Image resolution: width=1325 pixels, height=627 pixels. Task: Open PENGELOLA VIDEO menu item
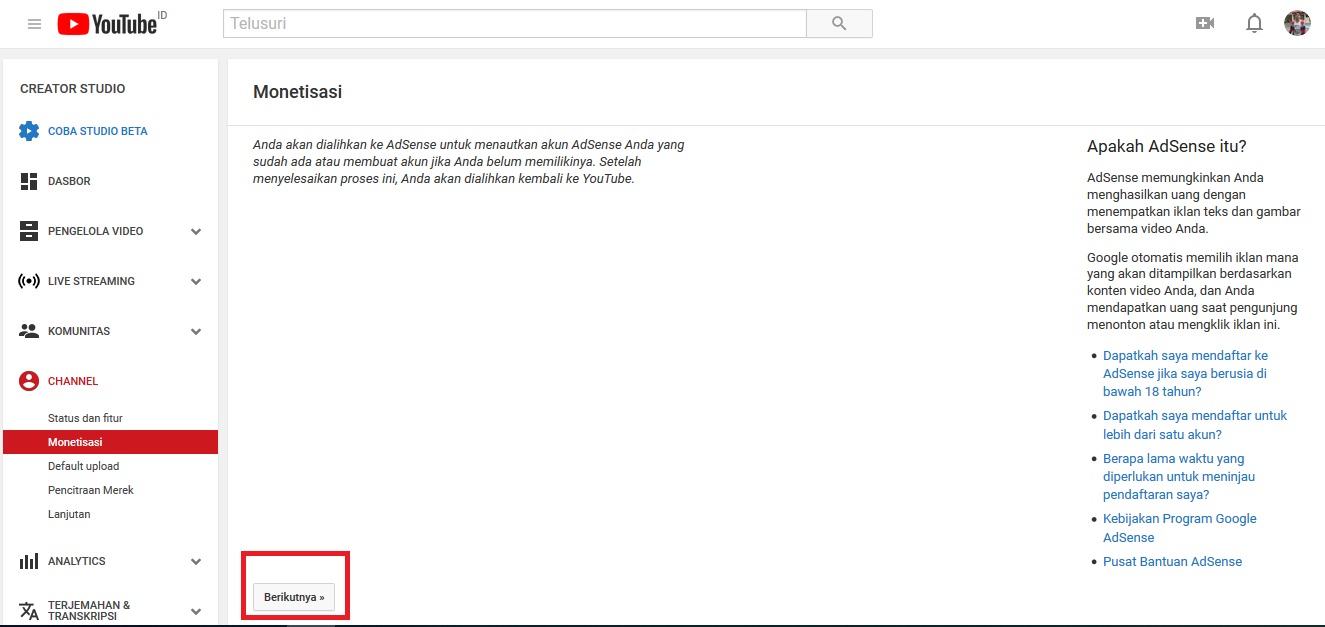coord(96,231)
